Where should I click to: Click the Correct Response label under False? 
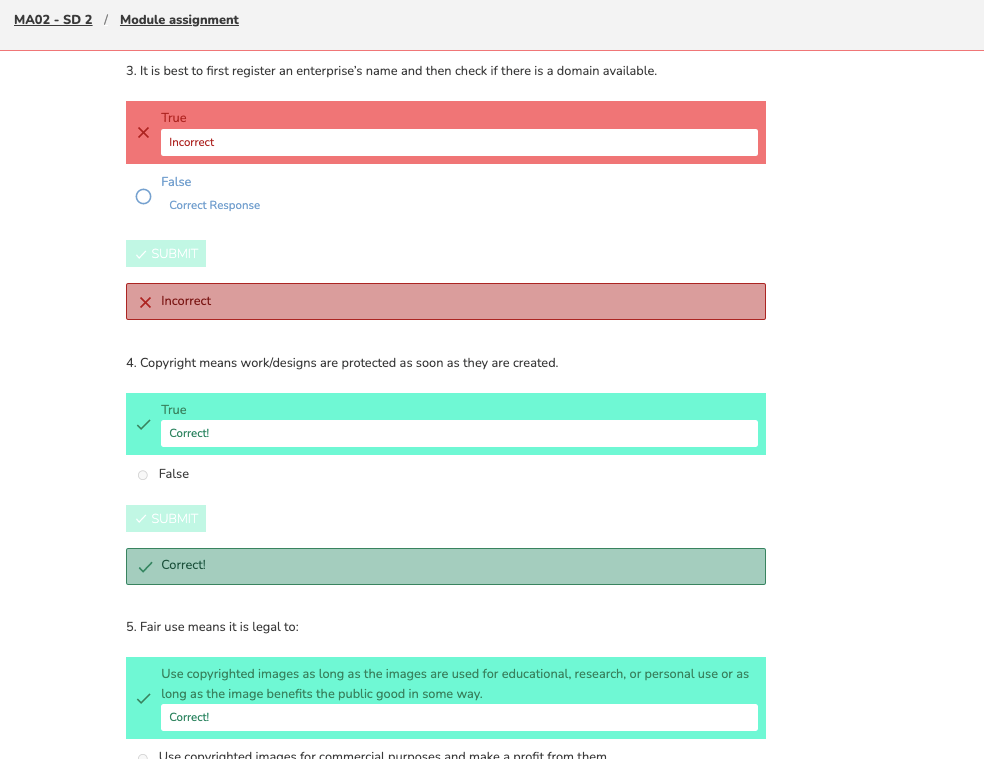point(215,206)
